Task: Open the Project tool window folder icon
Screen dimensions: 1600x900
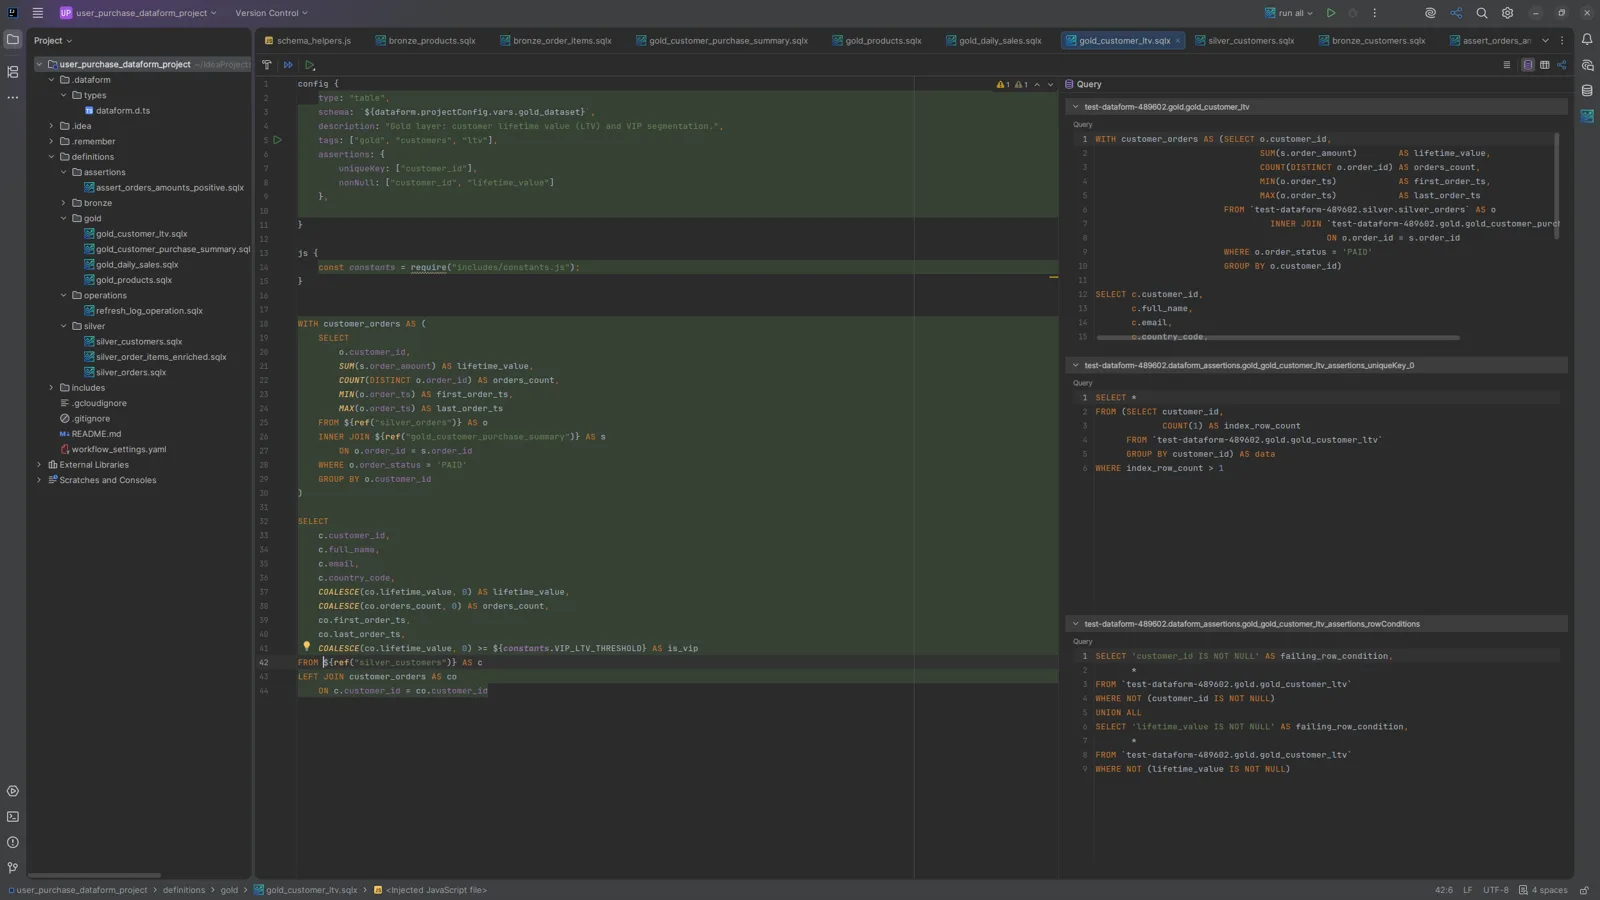Action: (13, 40)
